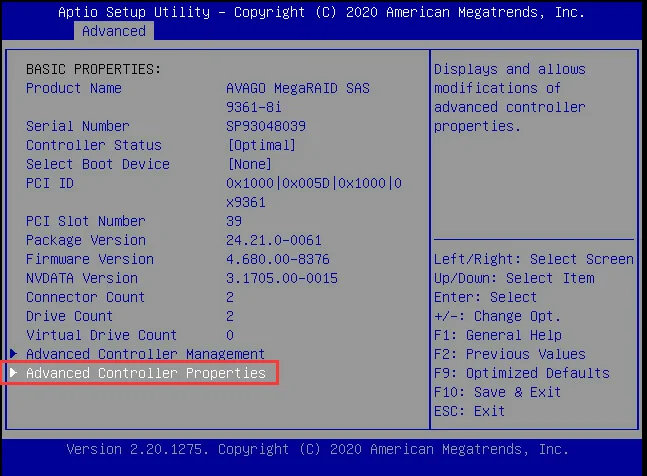Select NVDATA value 3.1705.00-0015
This screenshot has height=476, width=647.
282,278
